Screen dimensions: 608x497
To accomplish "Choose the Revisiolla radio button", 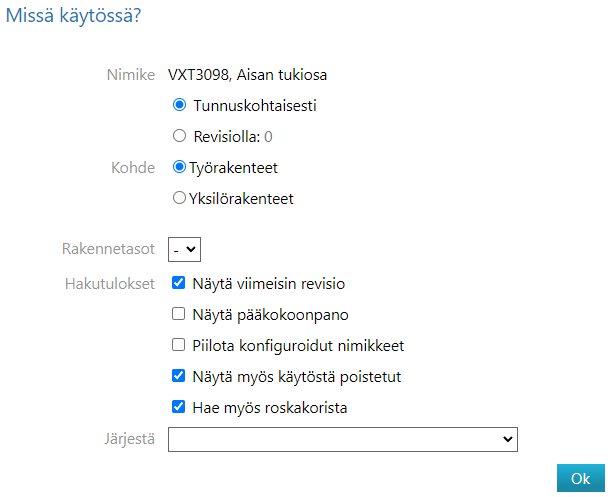I will (180, 136).
